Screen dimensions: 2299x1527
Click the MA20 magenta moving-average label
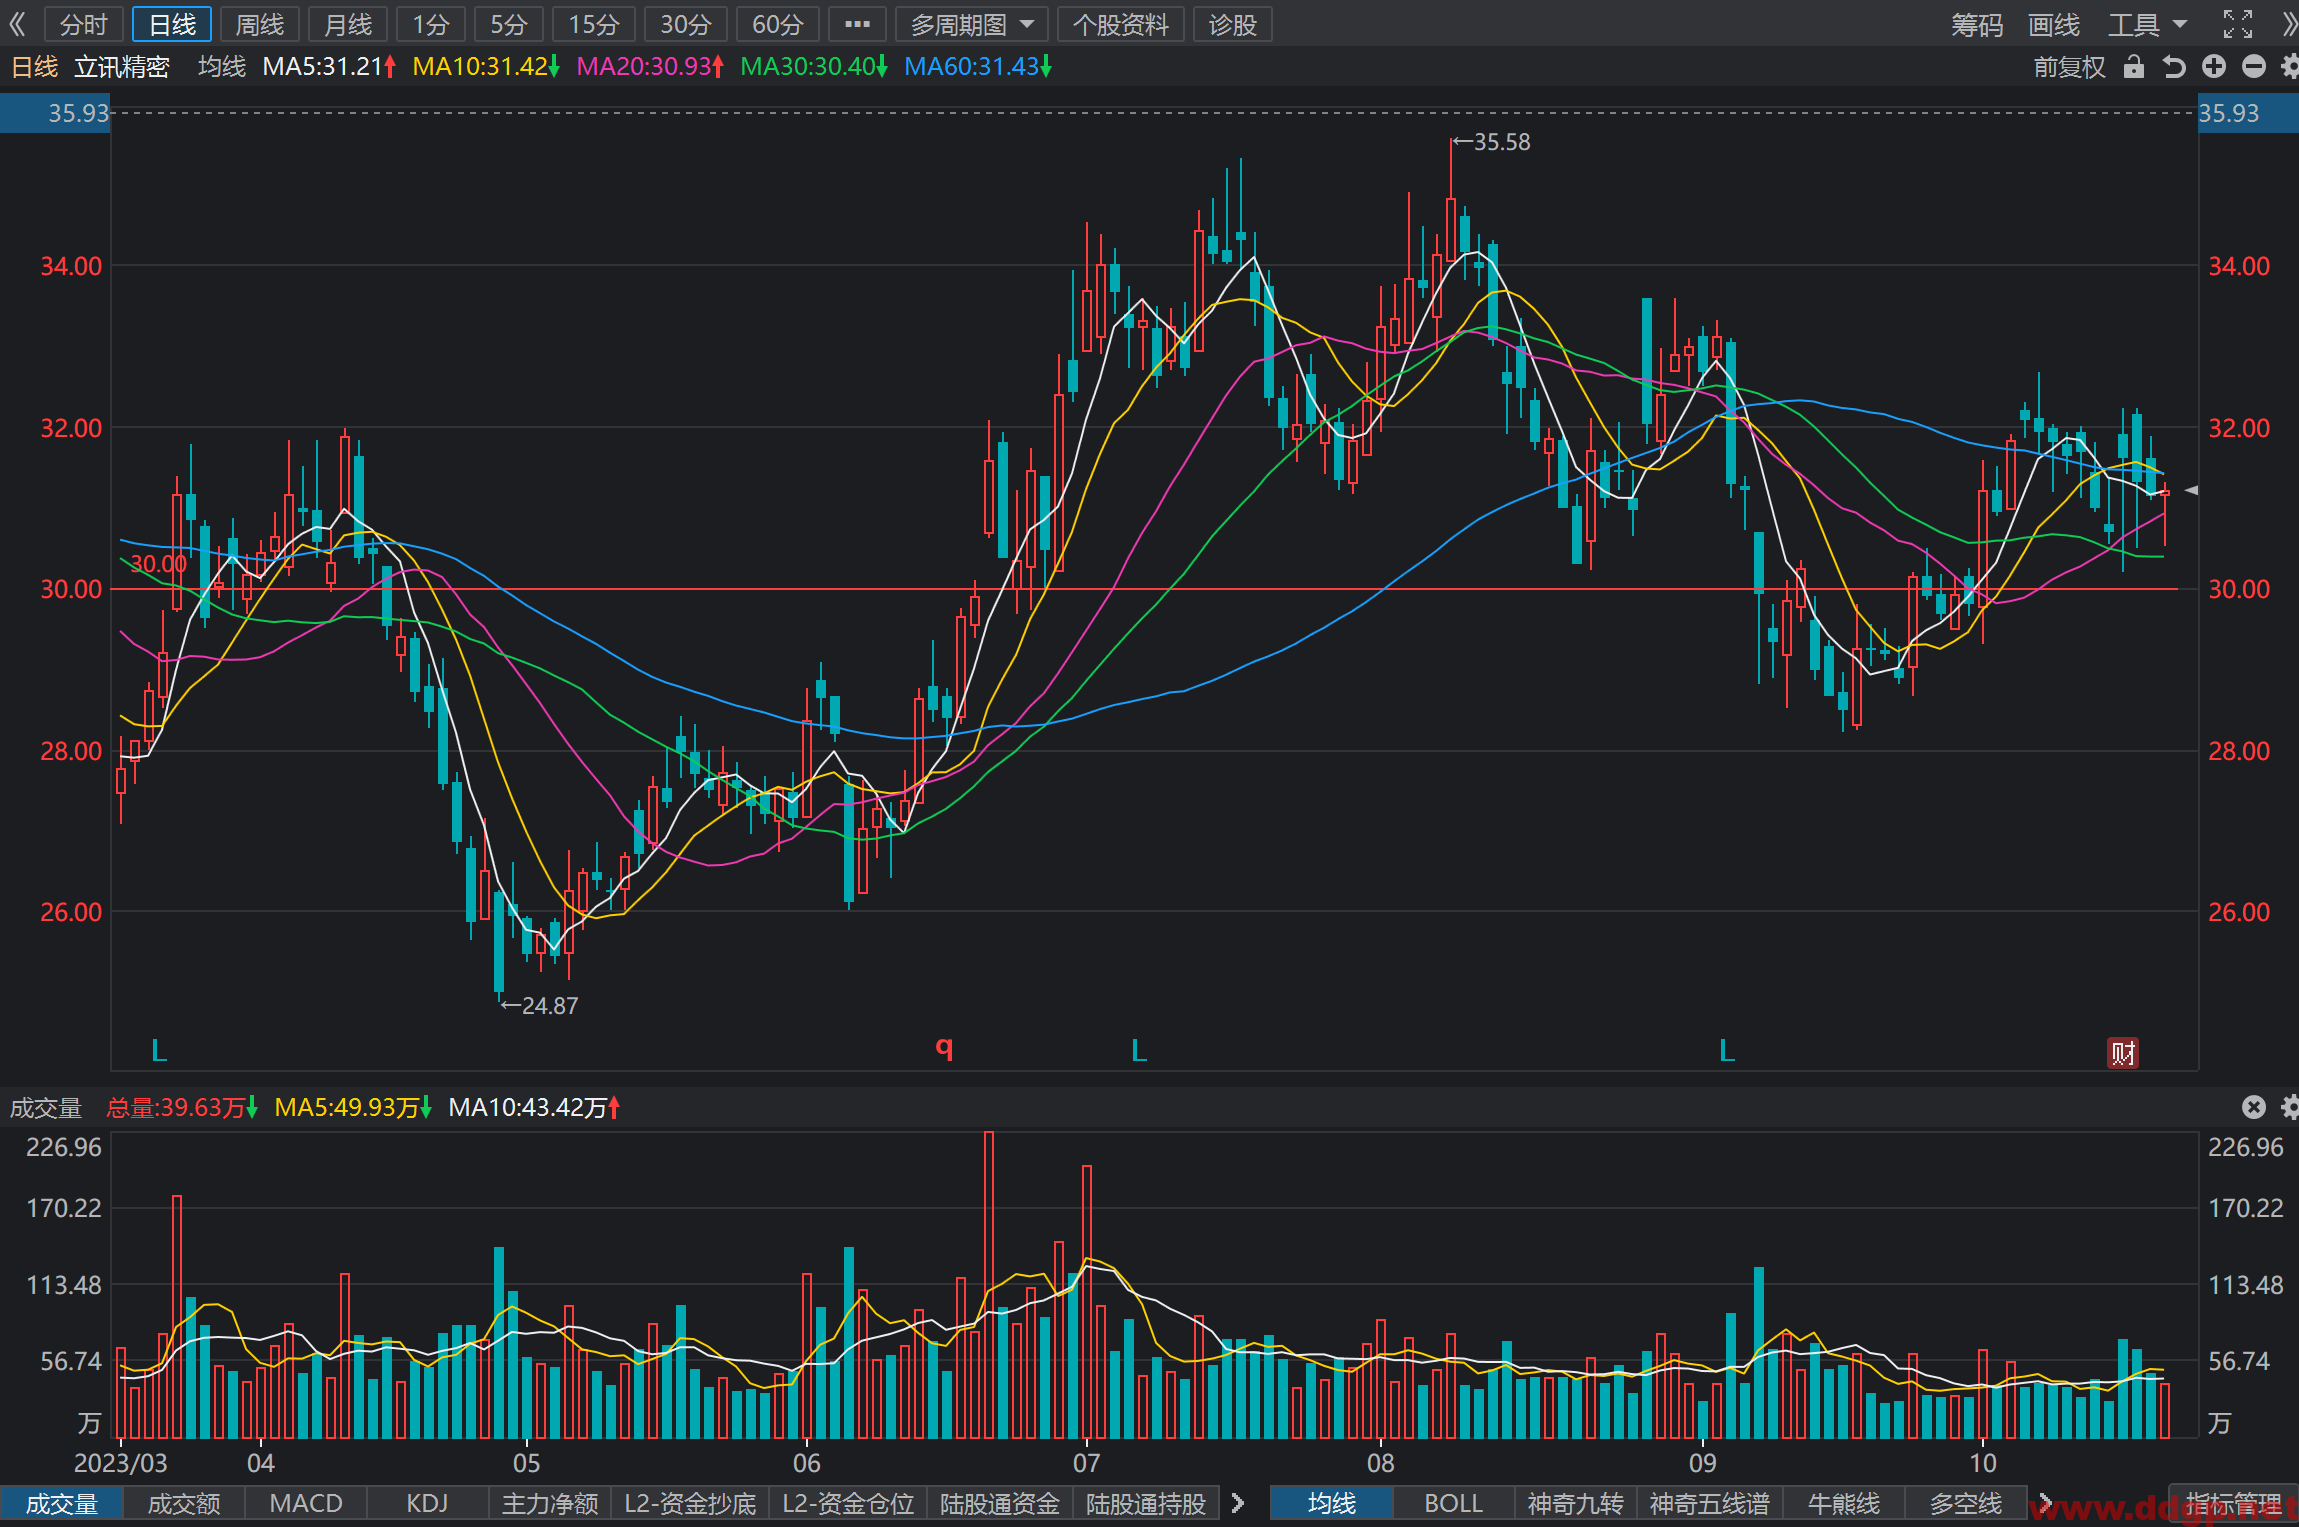coord(650,67)
